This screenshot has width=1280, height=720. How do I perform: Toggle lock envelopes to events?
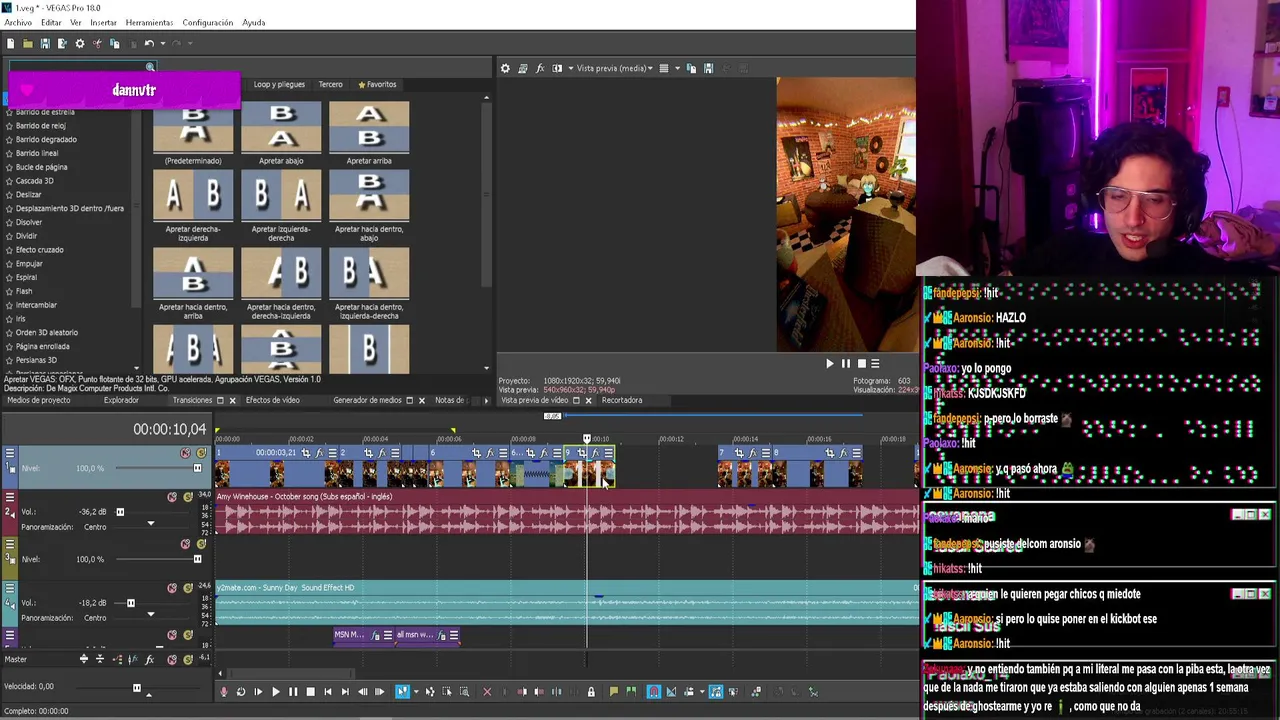pyautogui.click(x=716, y=691)
